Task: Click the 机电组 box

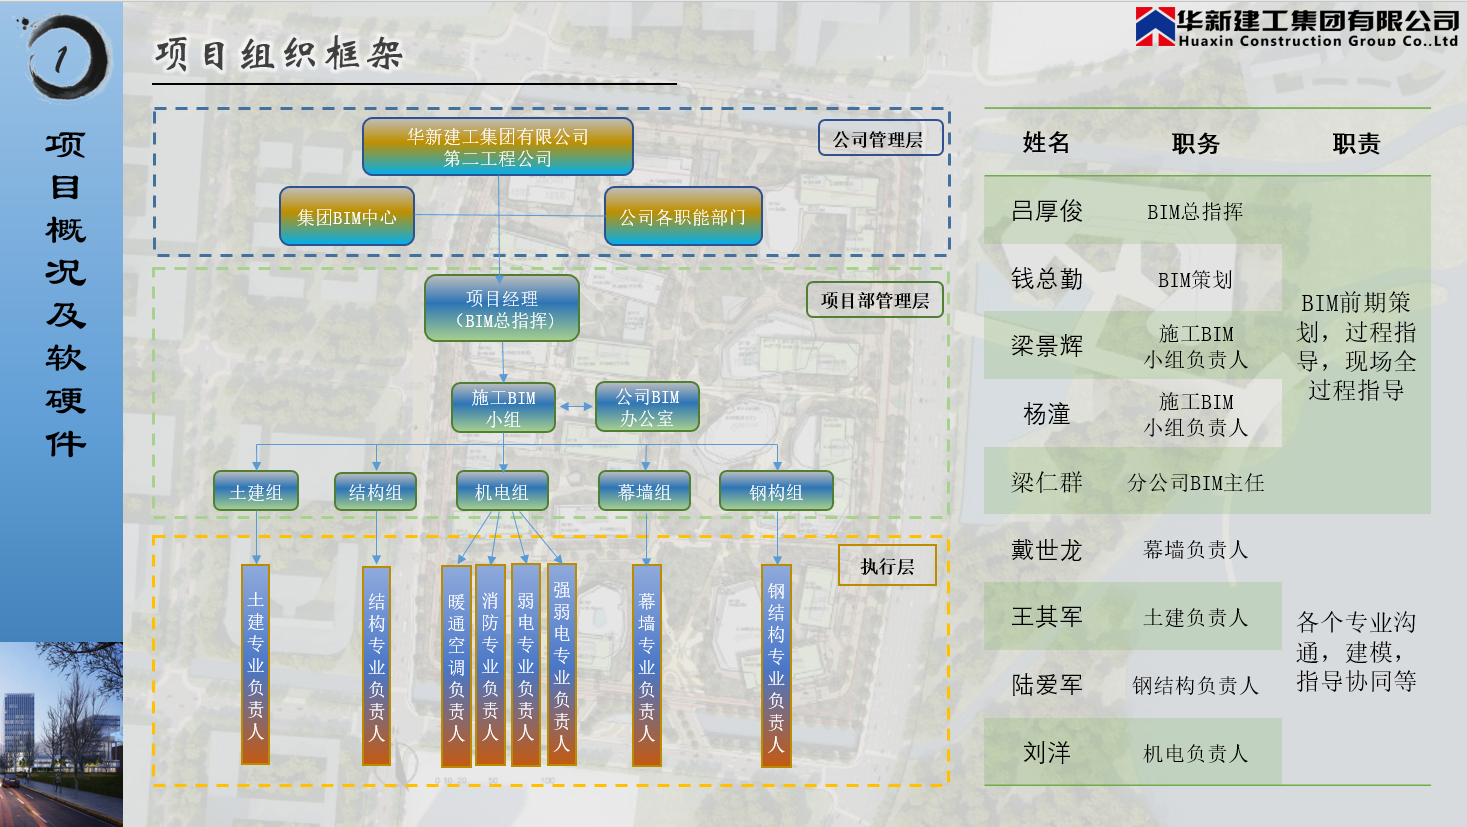Action: click(502, 491)
